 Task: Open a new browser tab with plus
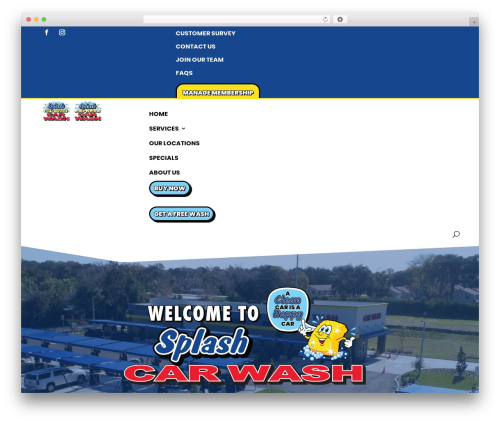click(474, 22)
